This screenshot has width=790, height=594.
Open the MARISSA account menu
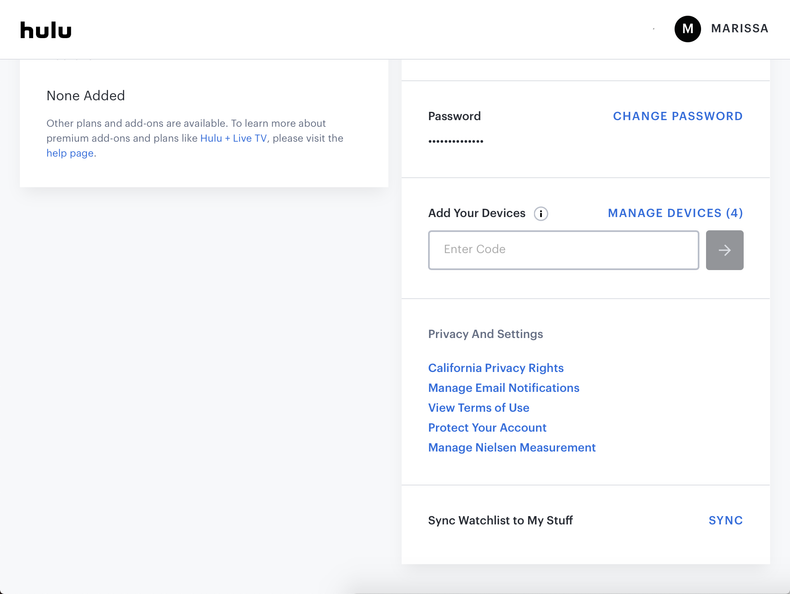pos(739,29)
